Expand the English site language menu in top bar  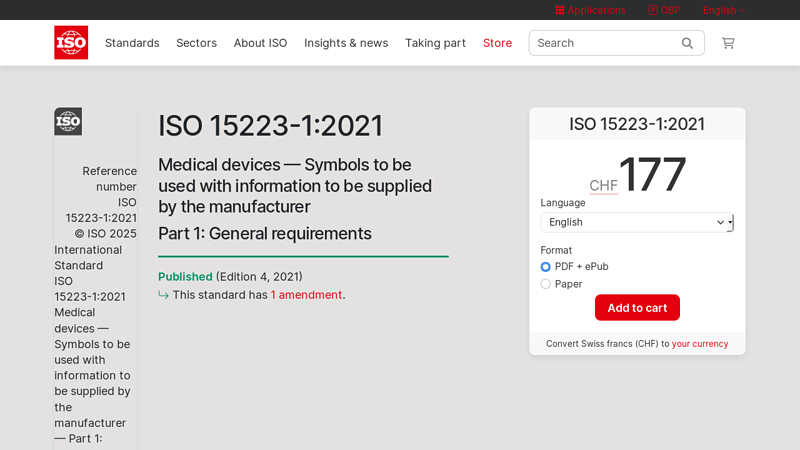724,10
